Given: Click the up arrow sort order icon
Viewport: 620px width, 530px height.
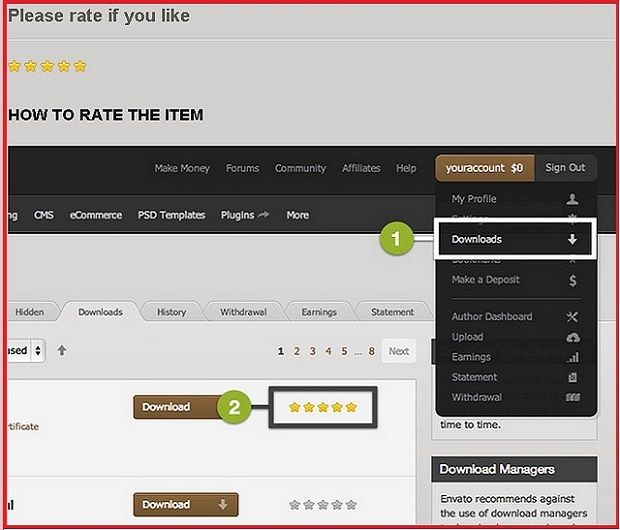Looking at the screenshot, I should 62,351.
